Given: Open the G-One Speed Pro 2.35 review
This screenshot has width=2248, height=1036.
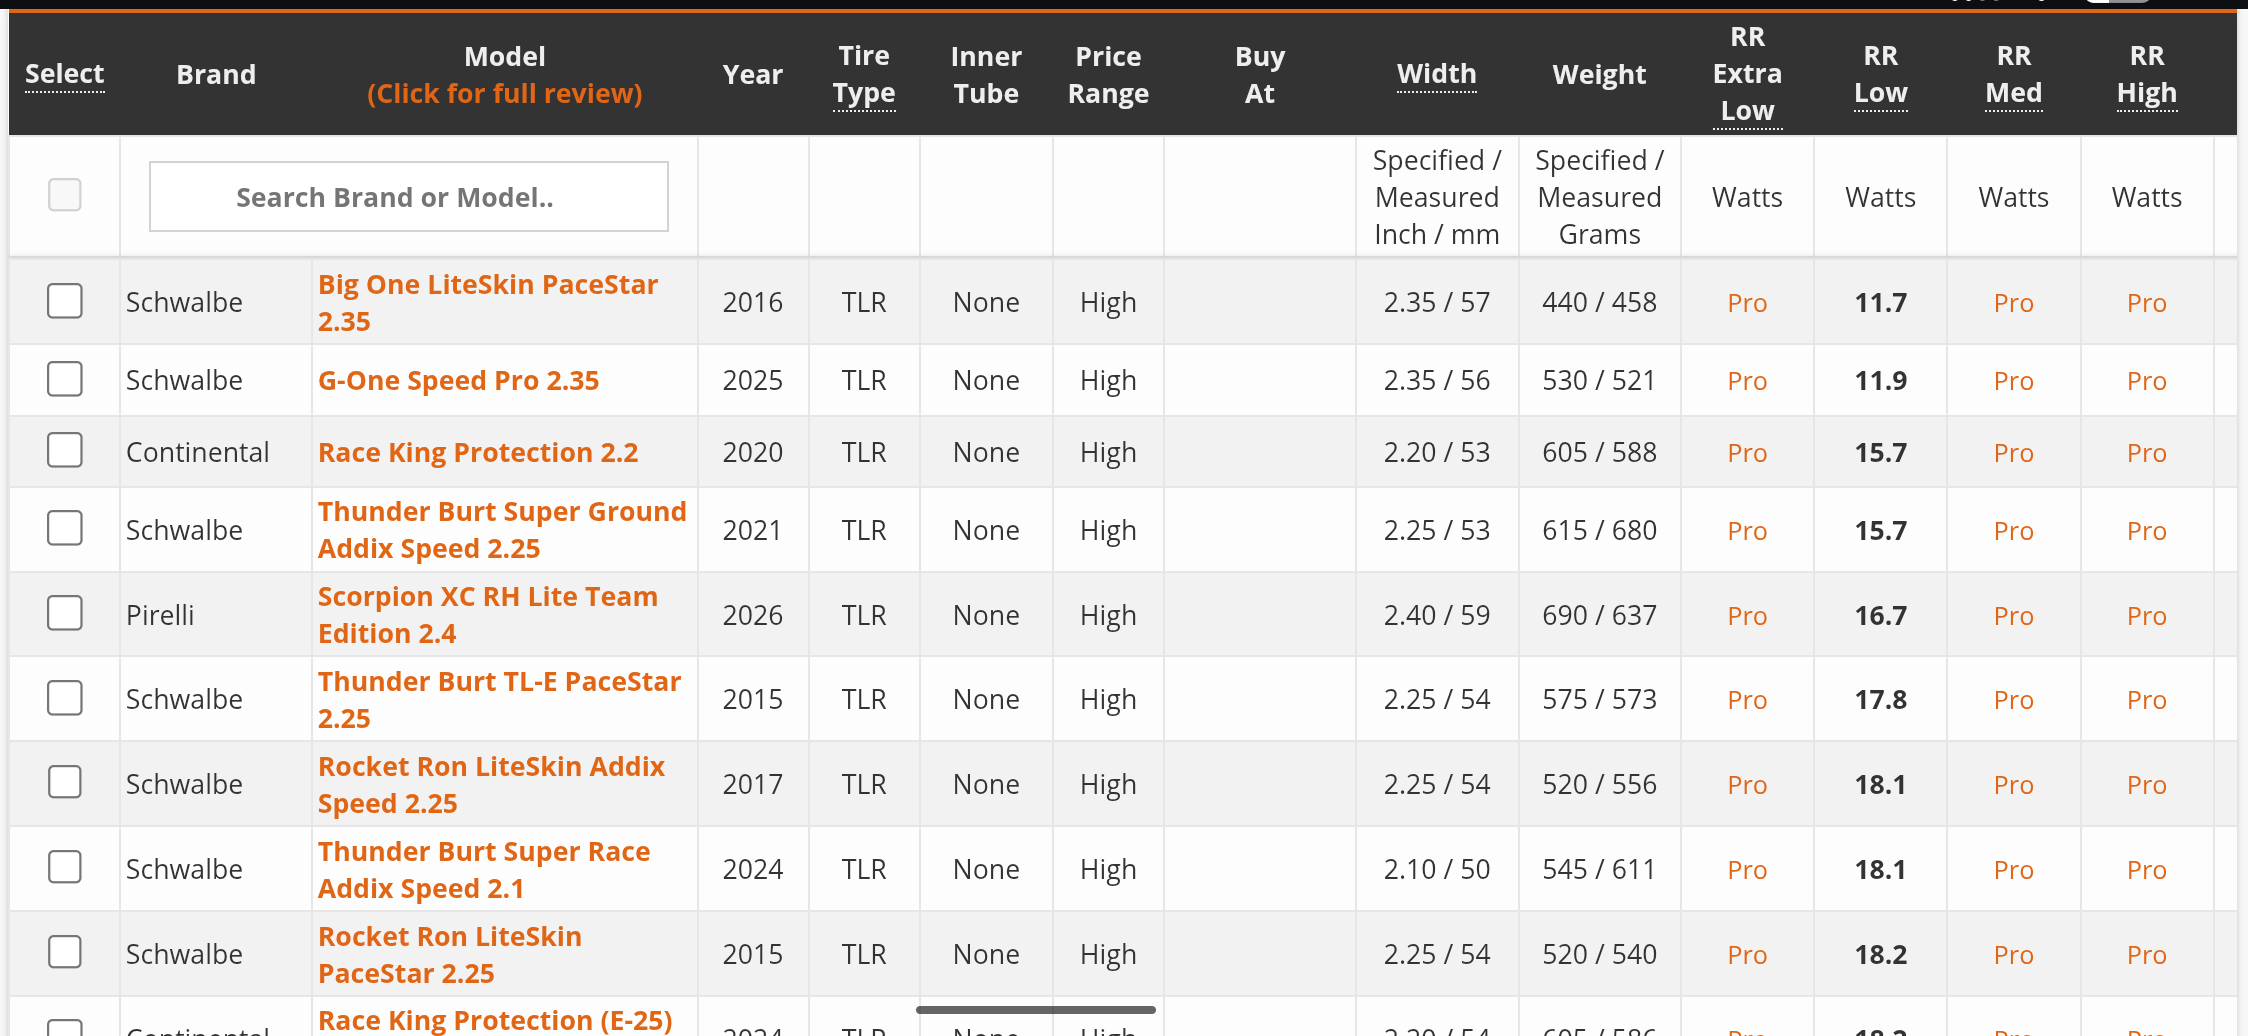Looking at the screenshot, I should (458, 381).
